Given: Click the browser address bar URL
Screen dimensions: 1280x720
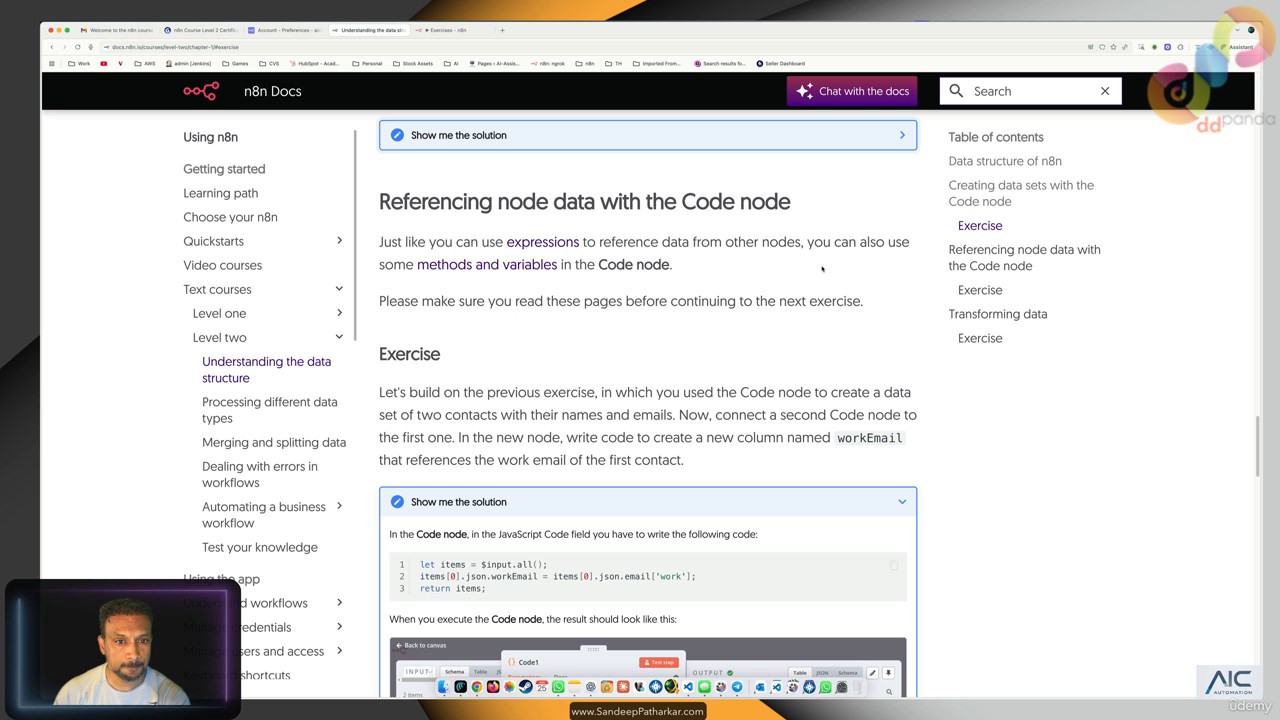Looking at the screenshot, I should point(175,47).
